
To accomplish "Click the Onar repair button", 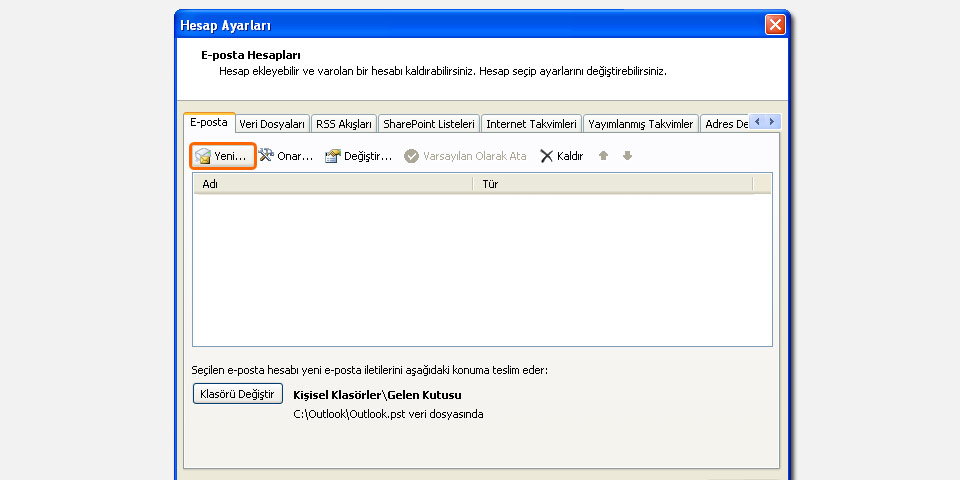I will pos(285,156).
